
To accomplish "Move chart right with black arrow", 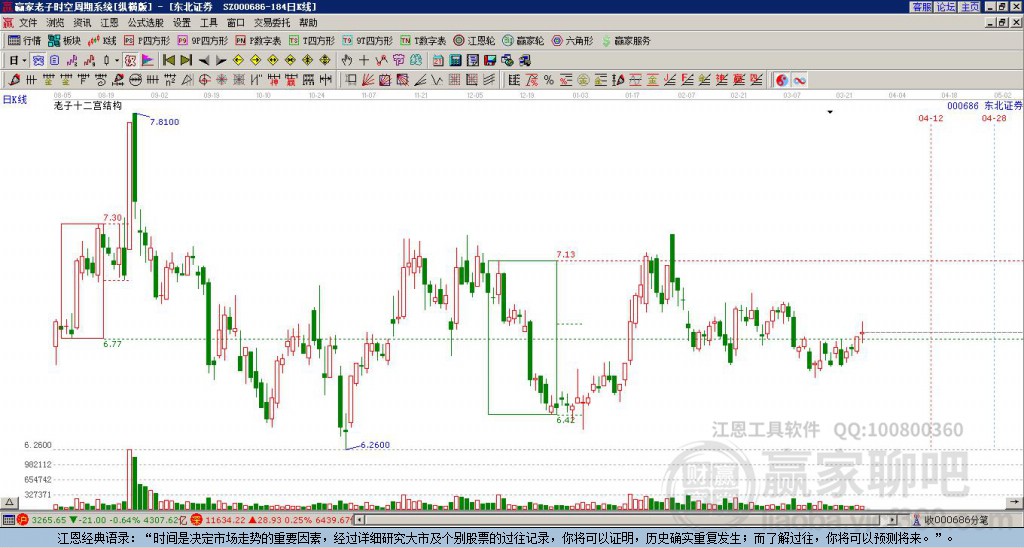I will [x=221, y=60].
